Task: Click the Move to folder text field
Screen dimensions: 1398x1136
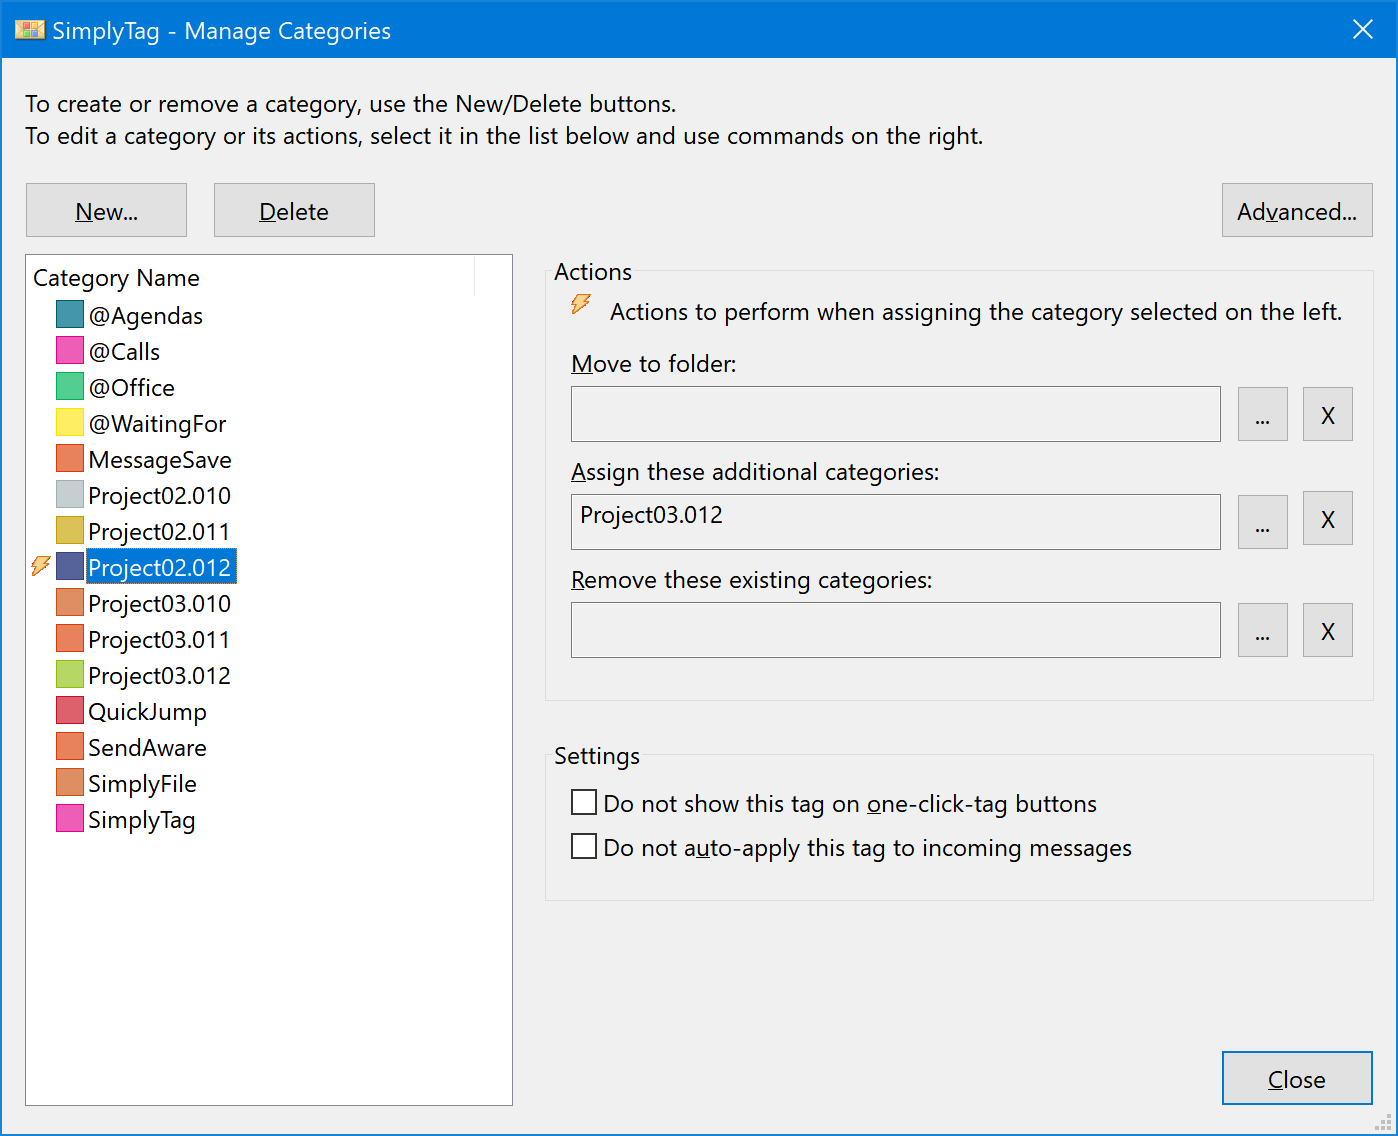Action: [x=896, y=414]
